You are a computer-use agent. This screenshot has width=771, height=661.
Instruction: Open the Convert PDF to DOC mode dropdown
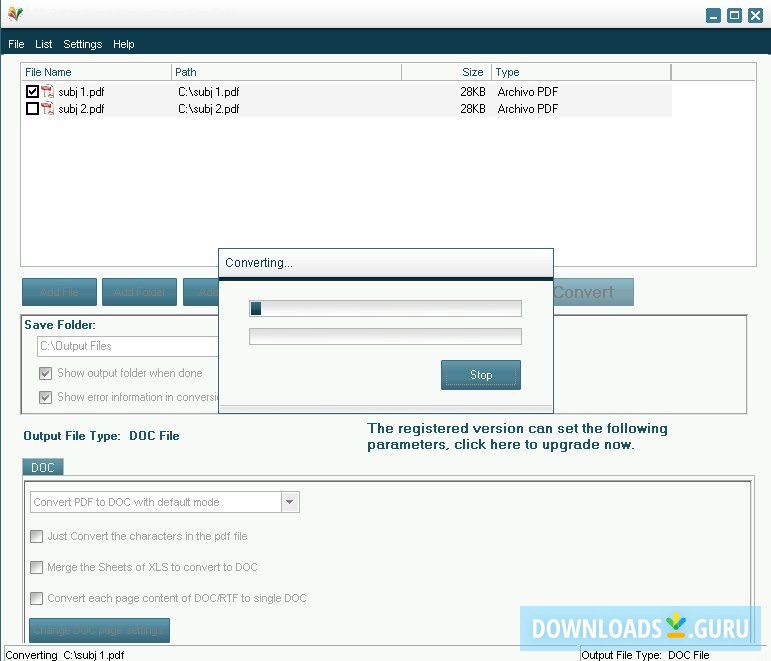pyautogui.click(x=290, y=502)
